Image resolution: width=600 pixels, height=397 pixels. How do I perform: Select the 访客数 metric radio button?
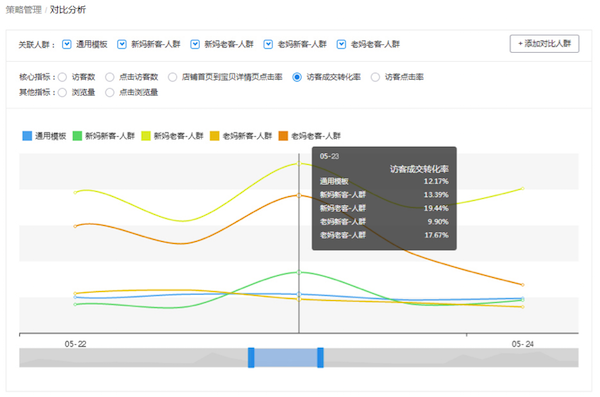click(x=62, y=77)
